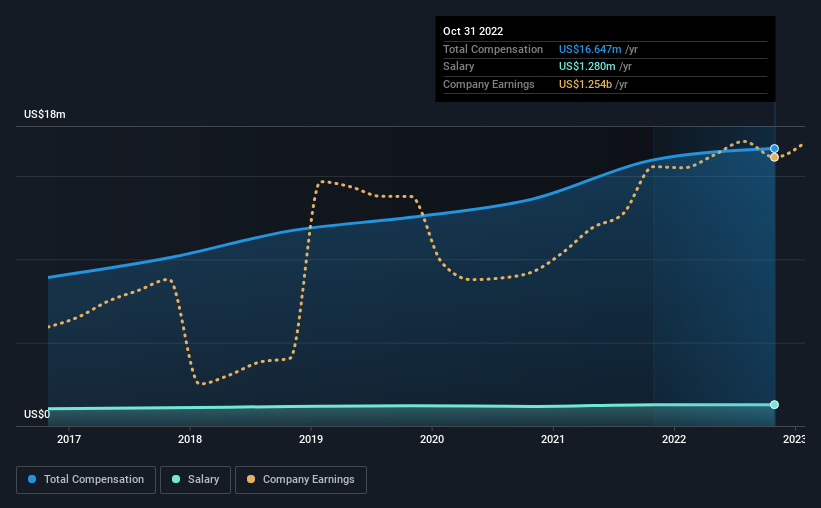Click the blue dot in Total Compensation legend
The image size is (821, 508).
[32, 479]
